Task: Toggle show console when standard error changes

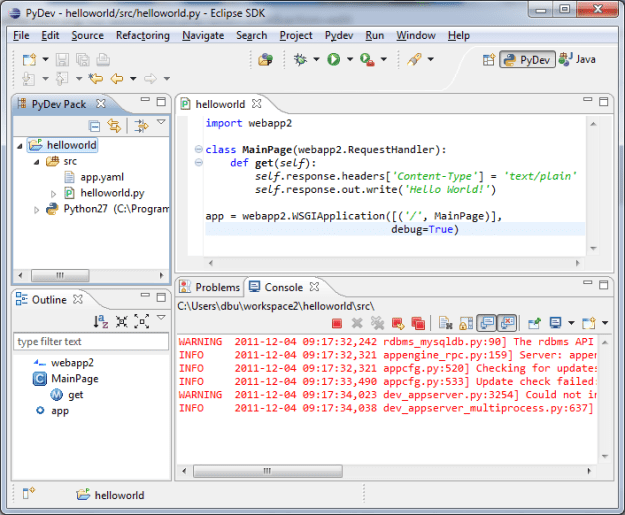Action: point(507,323)
